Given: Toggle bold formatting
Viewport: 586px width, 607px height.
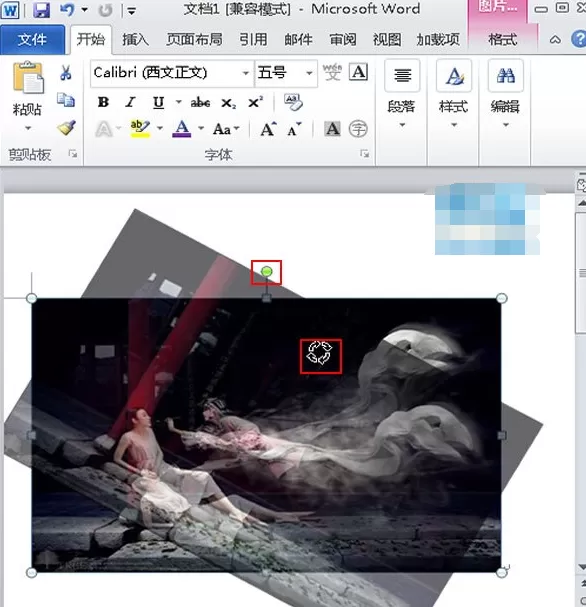Looking at the screenshot, I should pos(103,102).
